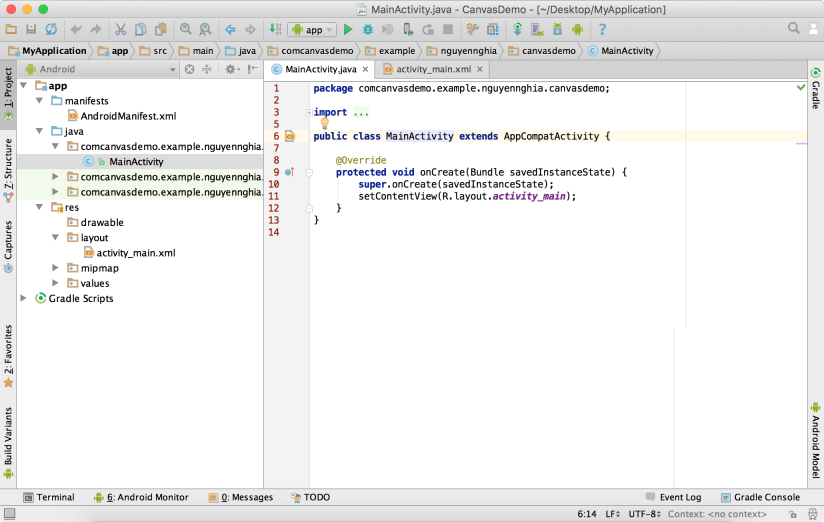Open the Messages tool window

(x=241, y=497)
